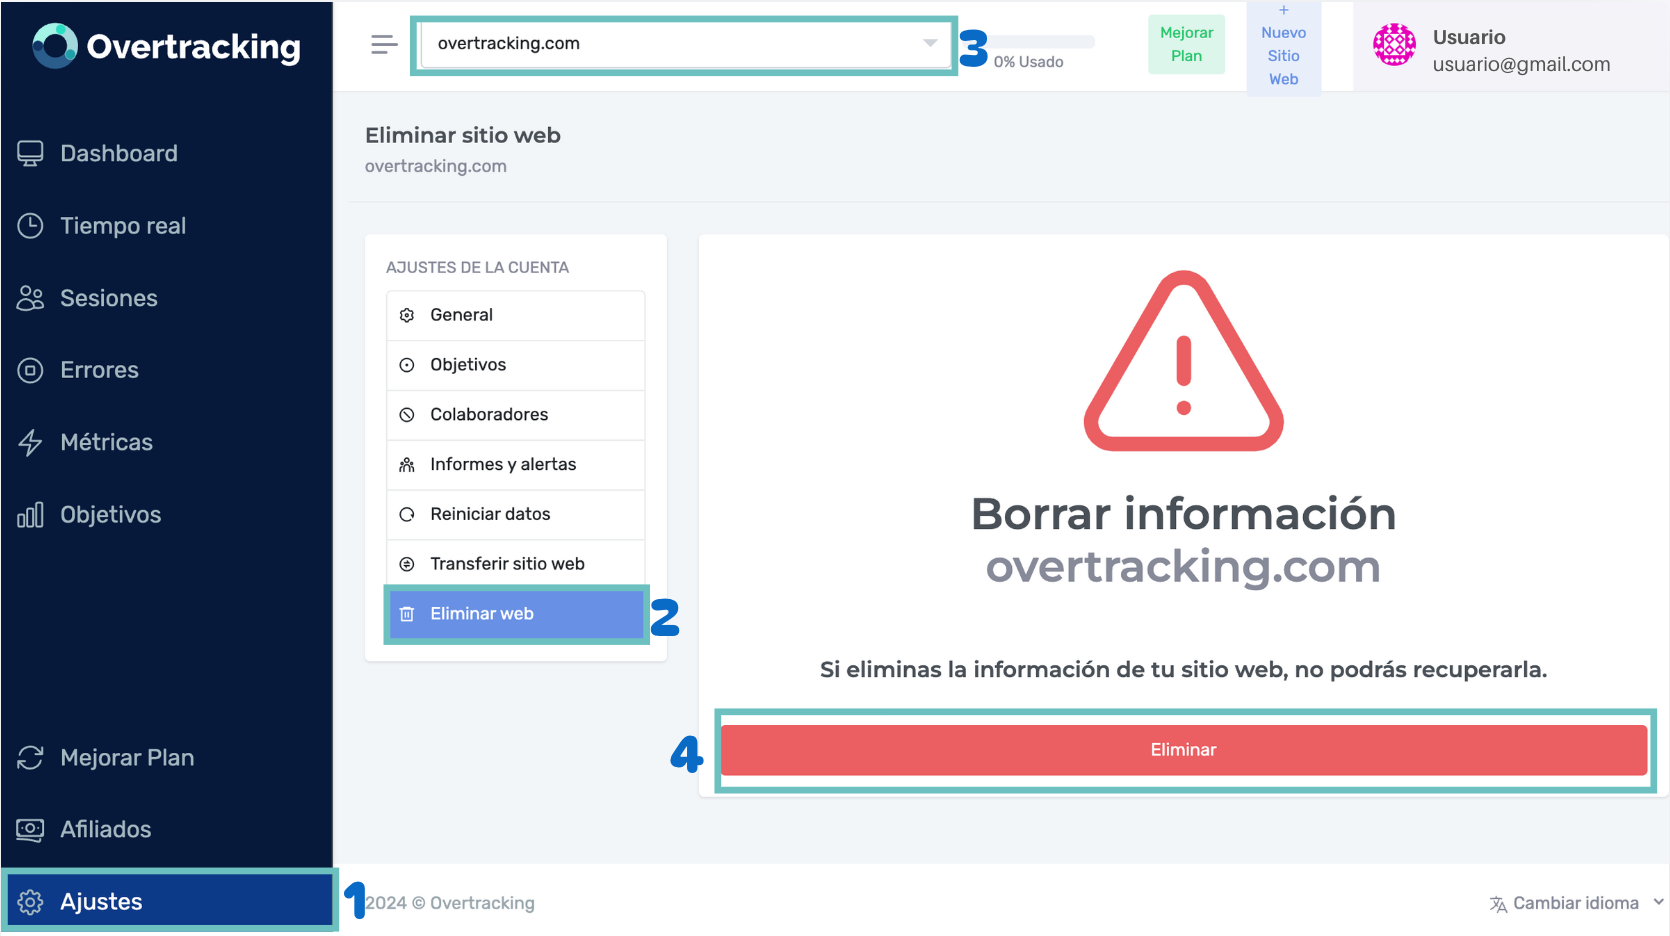
Task: Select Ajustes in the sidebar
Action: pyautogui.click(x=169, y=902)
